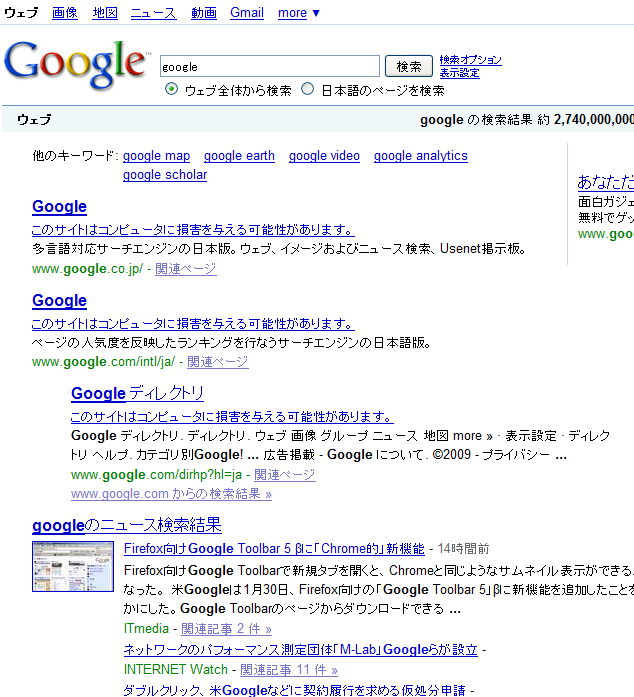634x697 pixels.
Task: Click the google scholar keyword suggestion
Action: [x=165, y=175]
